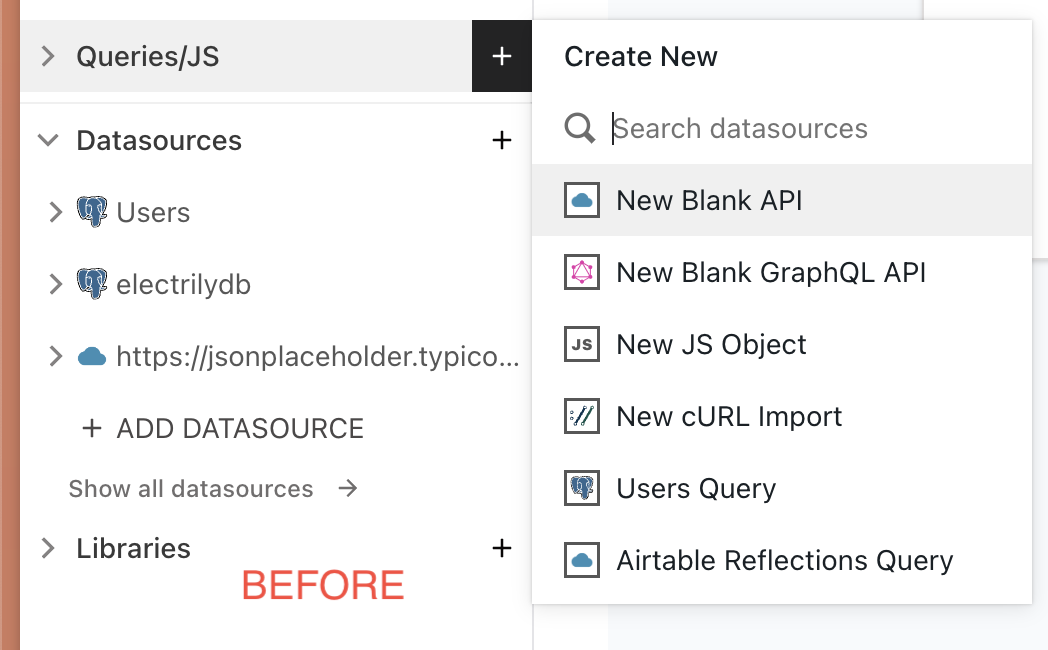
Task: Collapse the Datasources section chevron
Action: point(47,140)
